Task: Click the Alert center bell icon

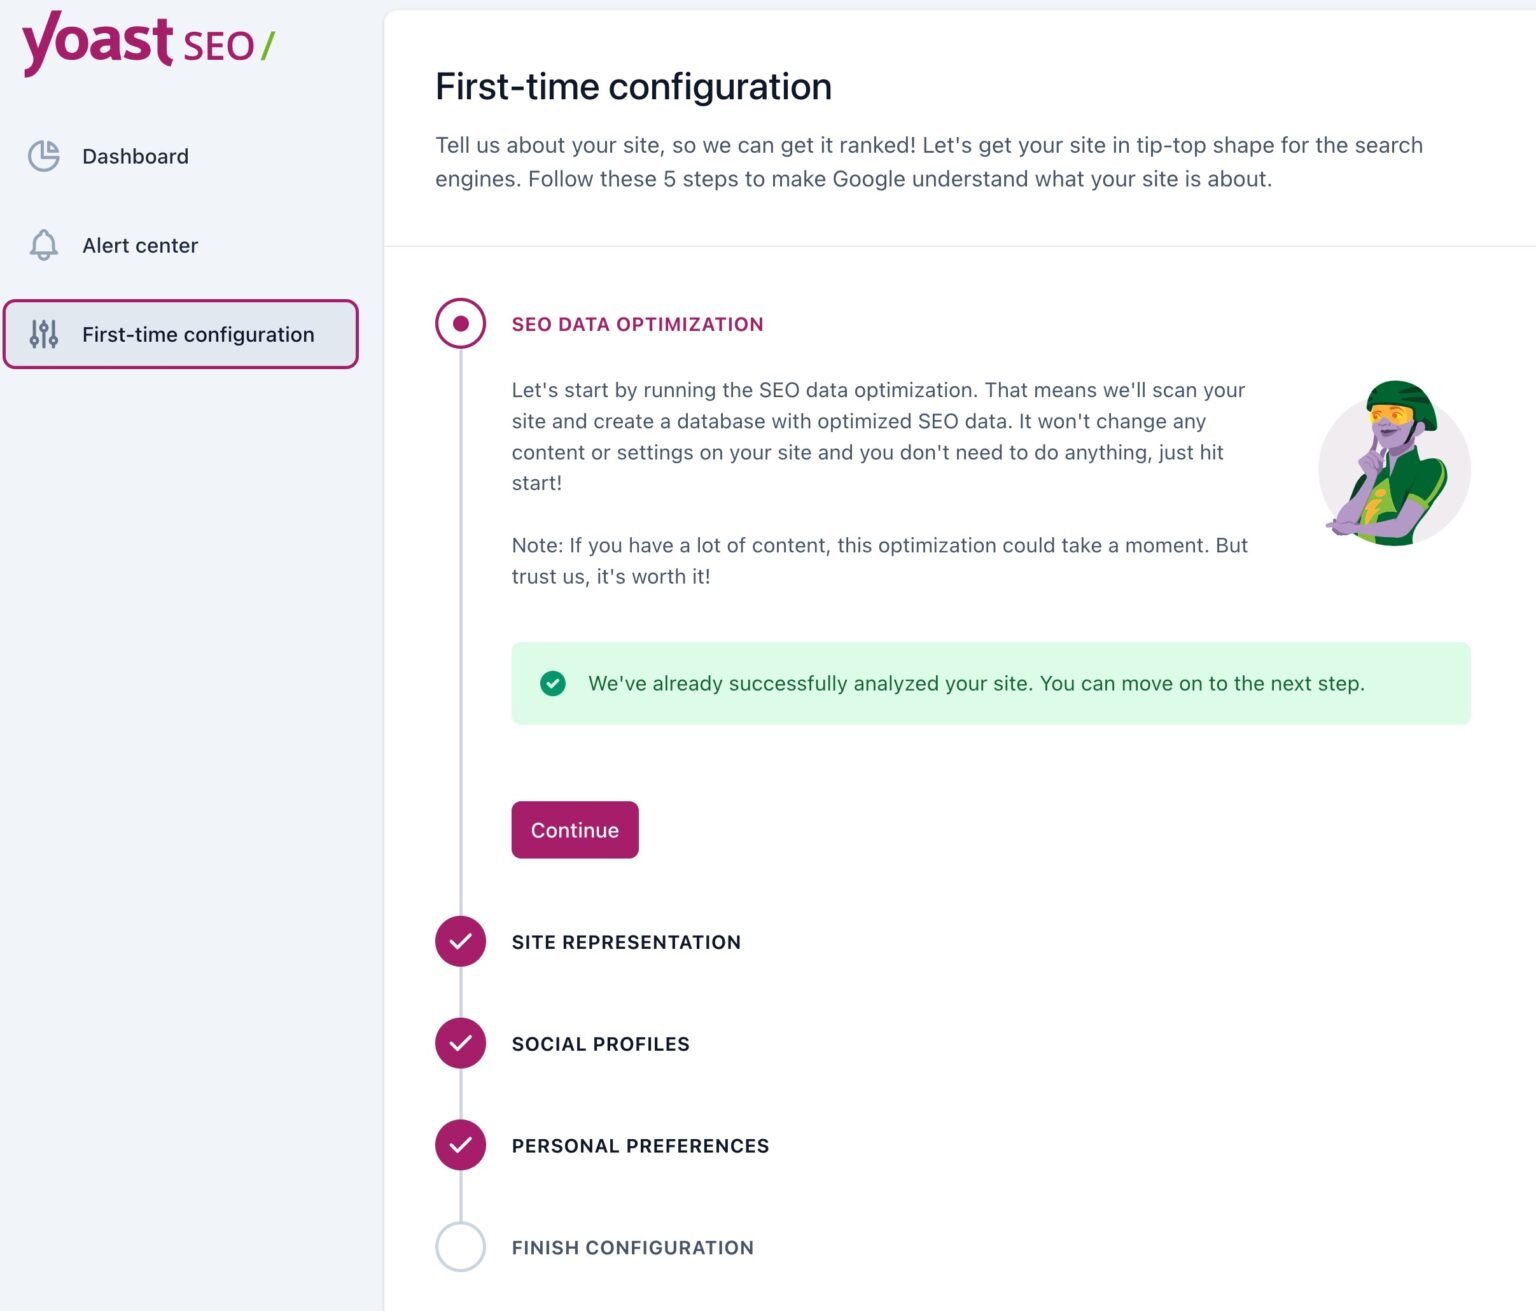Action: [43, 245]
